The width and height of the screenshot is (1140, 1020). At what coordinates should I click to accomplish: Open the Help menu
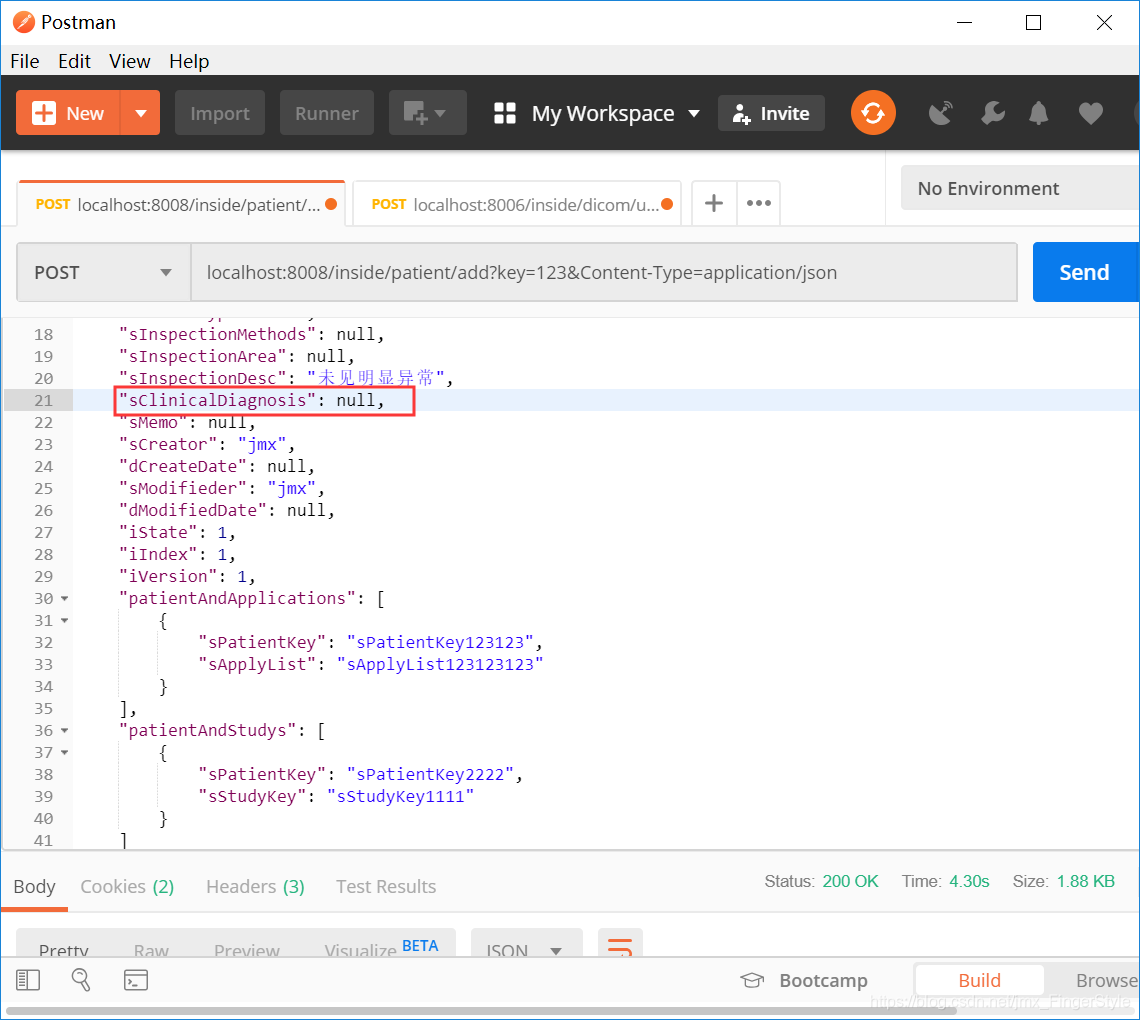[x=189, y=61]
